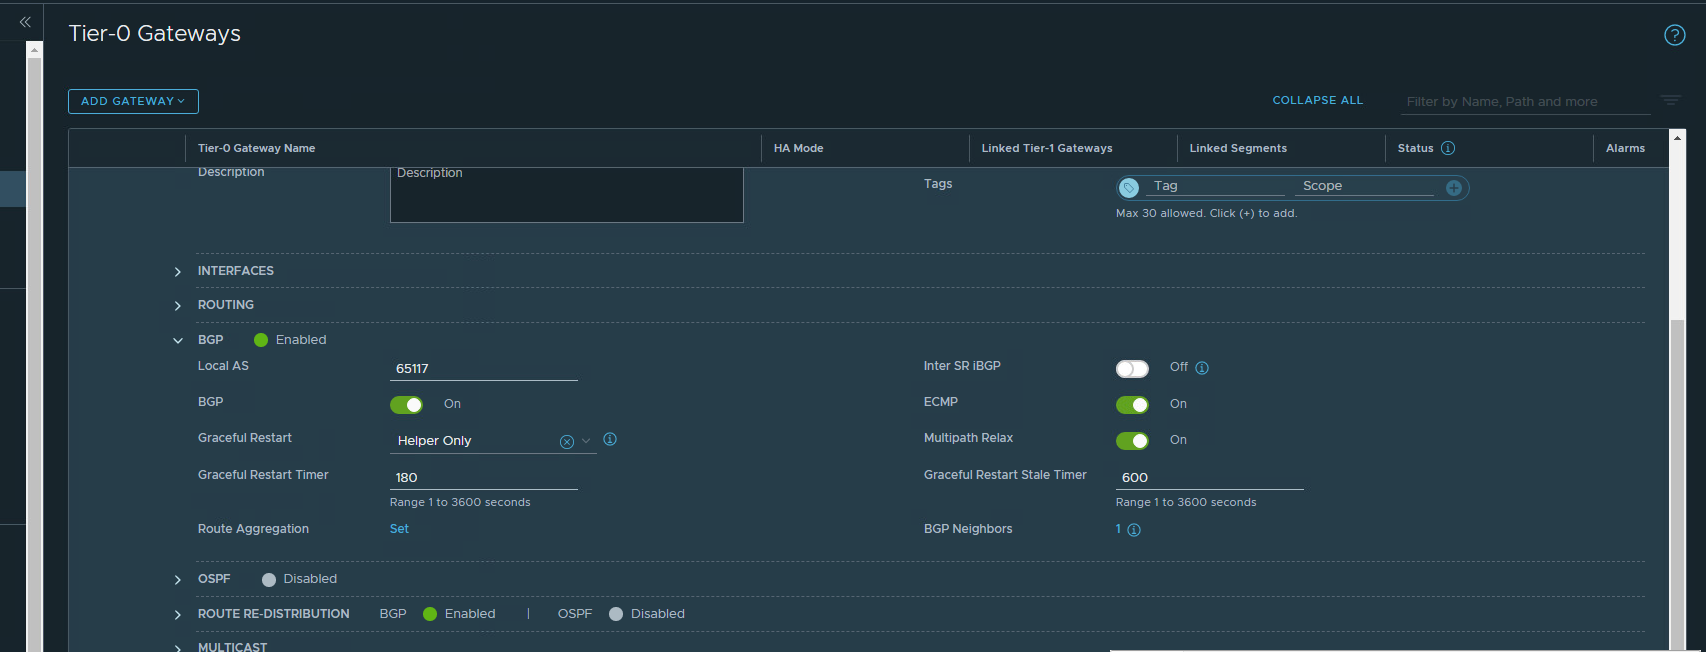Expand the INTERFACES section
The width and height of the screenshot is (1706, 652).
coord(178,272)
